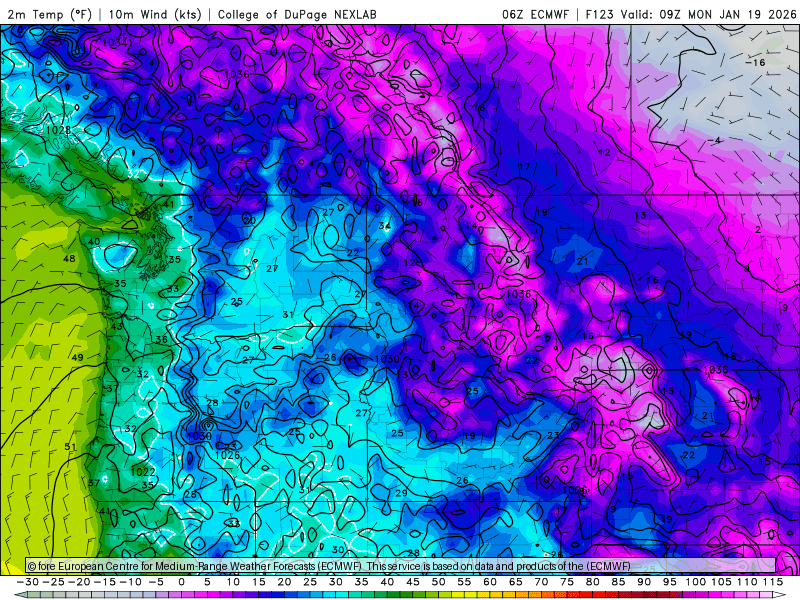Click the "51" temperature value offshore
This screenshot has width=800, height=600.
click(x=70, y=447)
